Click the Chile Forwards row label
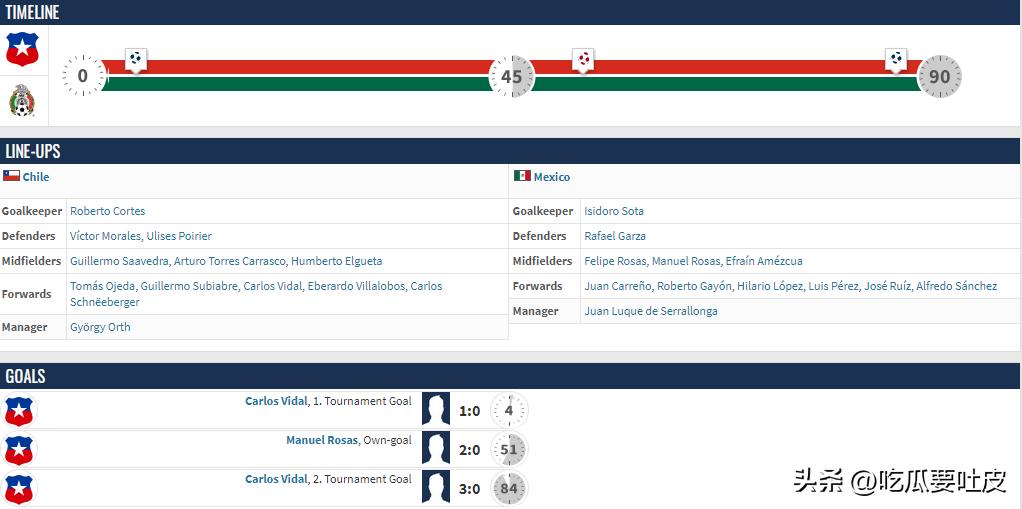This screenshot has height=509, width=1022. (27, 294)
